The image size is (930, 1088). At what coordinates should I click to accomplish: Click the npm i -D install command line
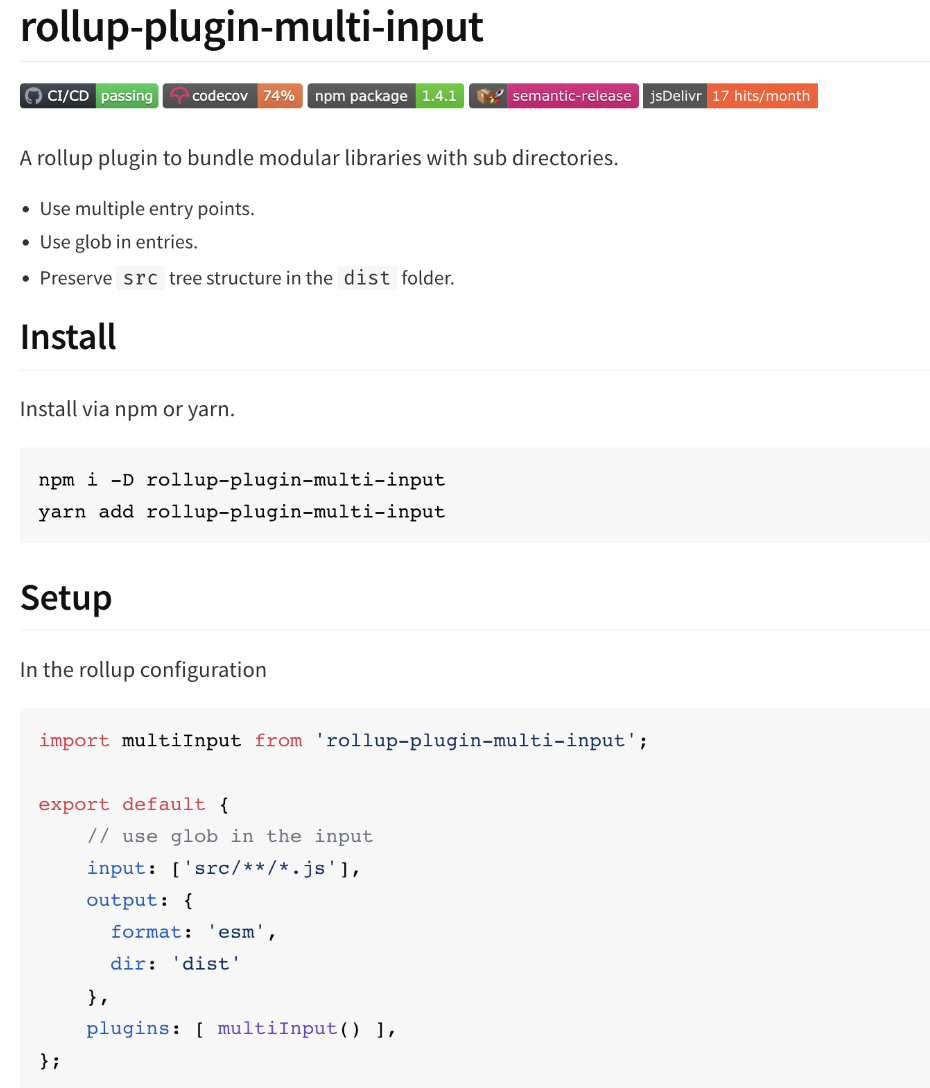pyautogui.click(x=242, y=479)
